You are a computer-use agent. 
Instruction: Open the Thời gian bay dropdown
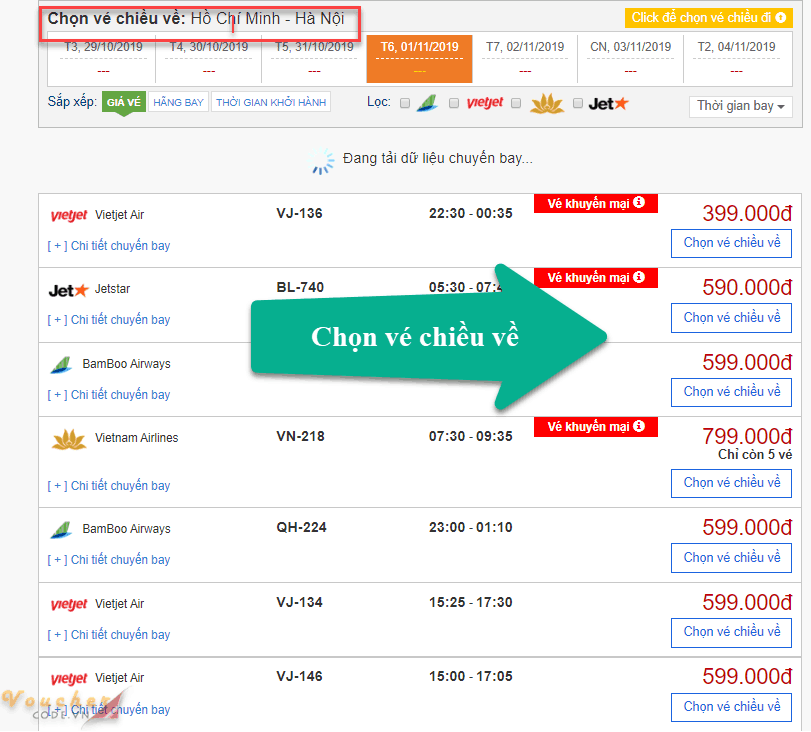(x=741, y=106)
